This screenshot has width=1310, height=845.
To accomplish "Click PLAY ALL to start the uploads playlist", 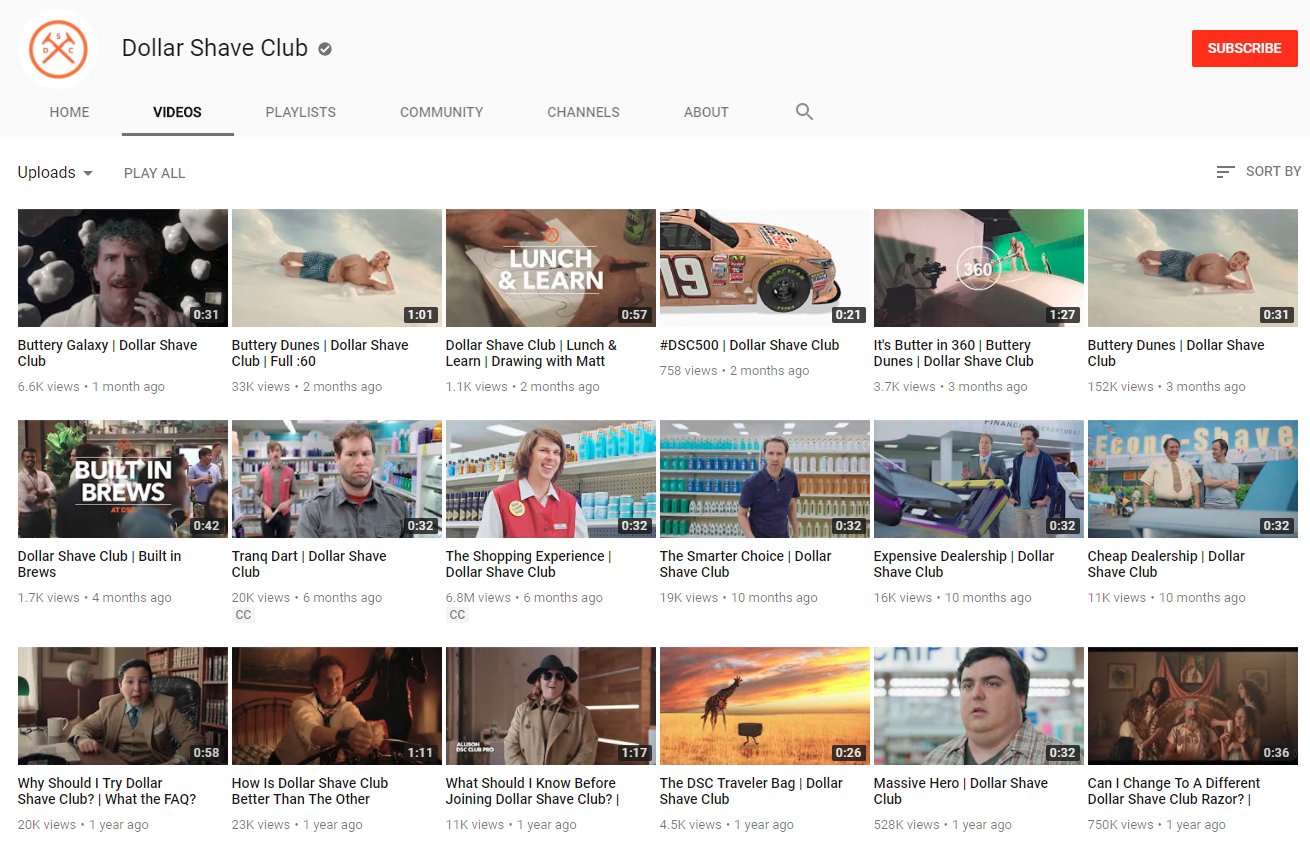I will pyautogui.click(x=154, y=173).
